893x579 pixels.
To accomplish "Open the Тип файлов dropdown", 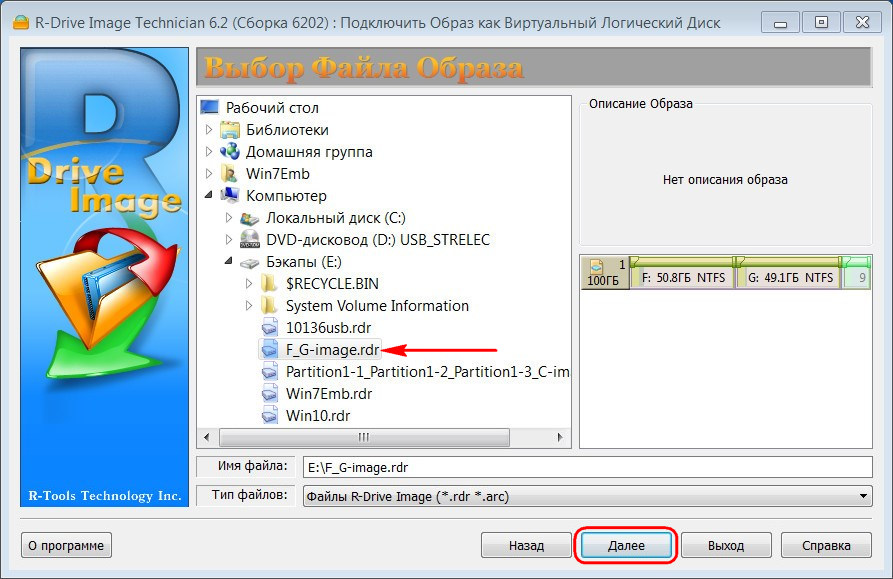I will [x=863, y=496].
